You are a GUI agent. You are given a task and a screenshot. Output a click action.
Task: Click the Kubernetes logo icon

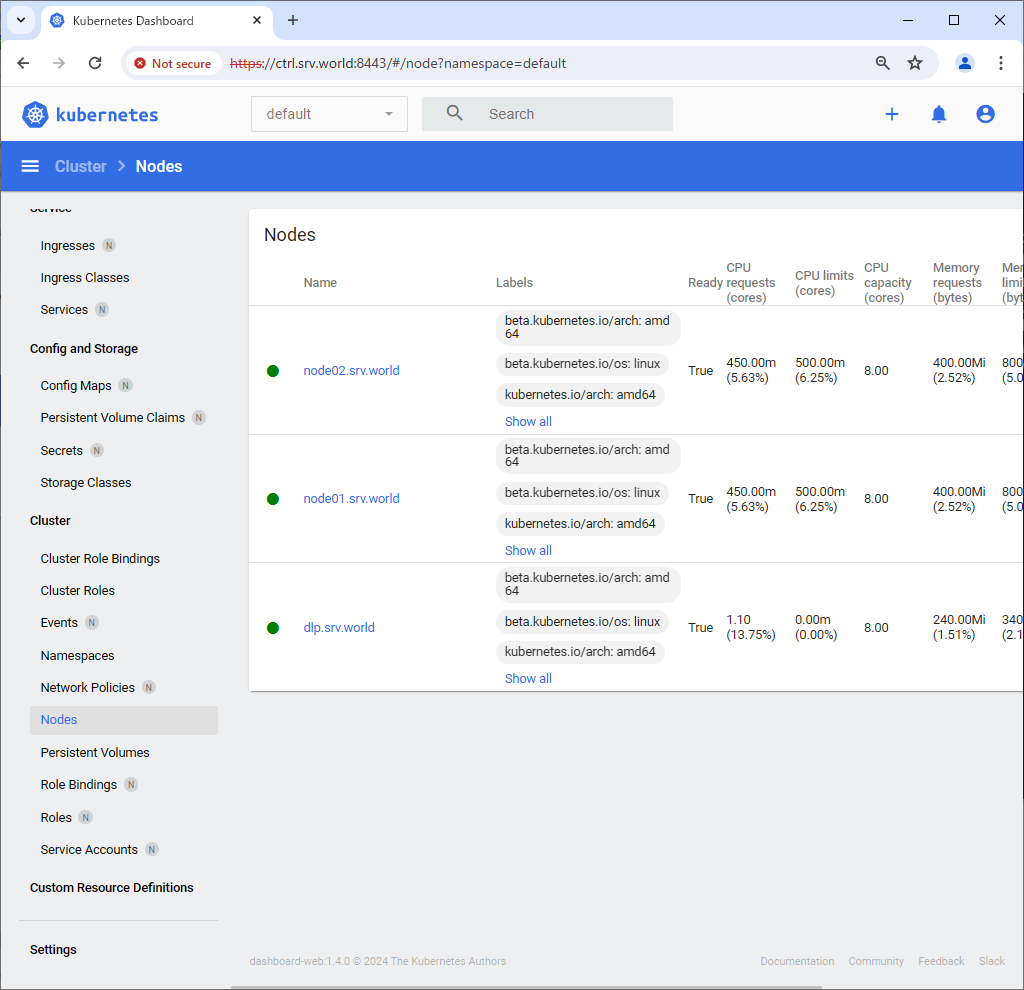click(x=35, y=115)
